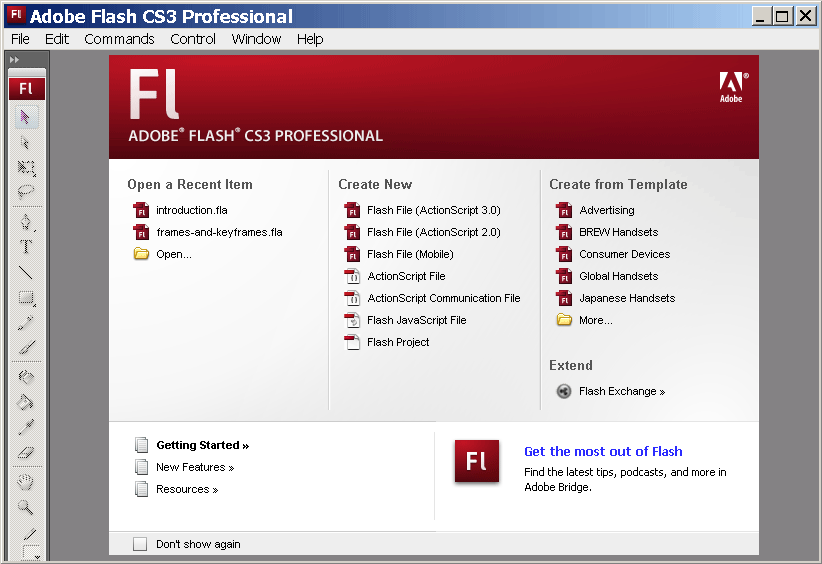822x564 pixels.
Task: Select the Pen tool
Action: 26,222
